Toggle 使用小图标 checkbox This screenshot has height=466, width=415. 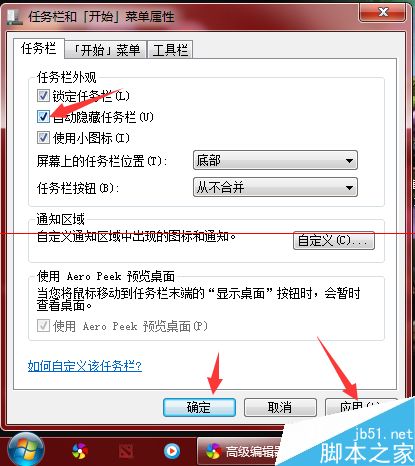tap(43, 137)
